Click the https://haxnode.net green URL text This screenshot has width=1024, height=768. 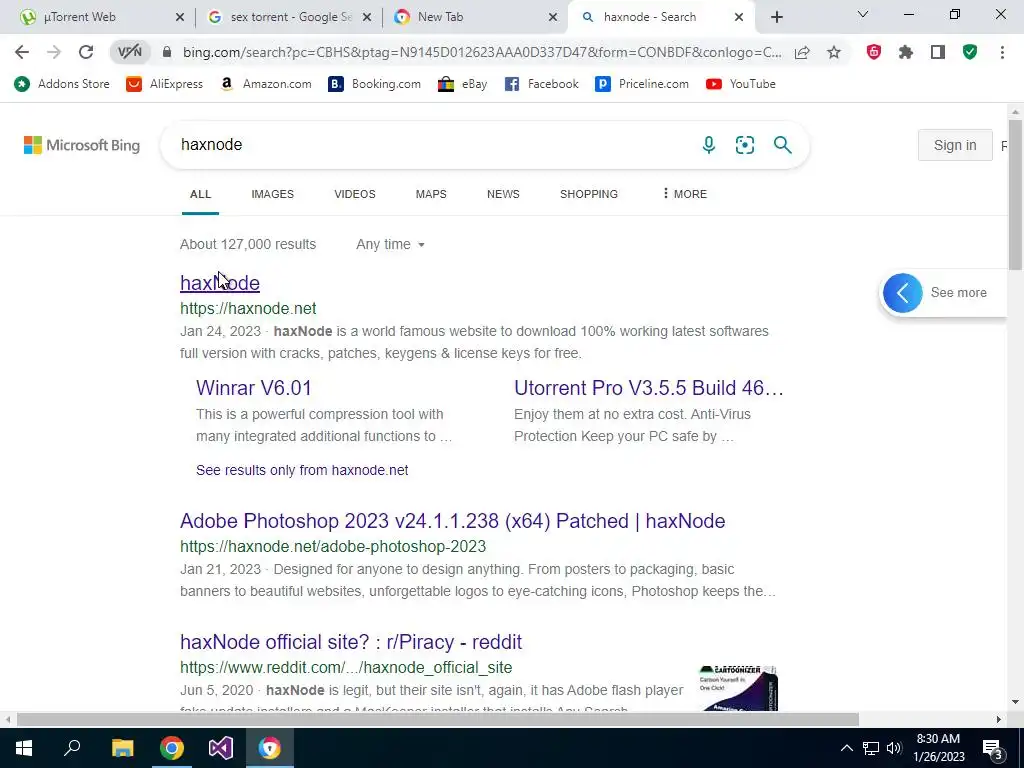pyautogui.click(x=248, y=308)
